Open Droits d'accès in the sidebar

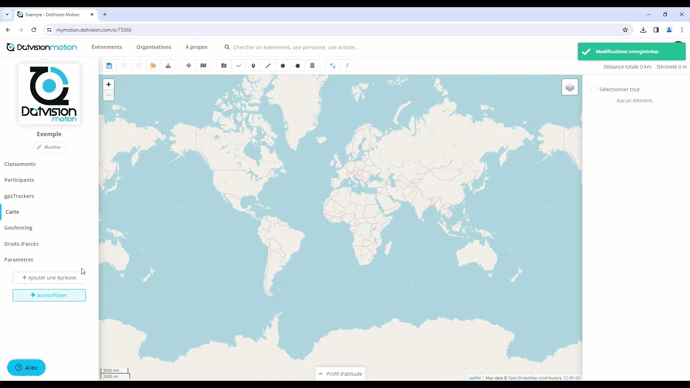click(21, 244)
